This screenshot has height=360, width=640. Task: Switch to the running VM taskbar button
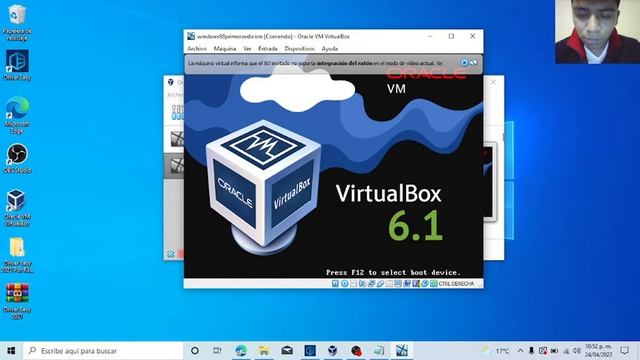[x=402, y=351]
